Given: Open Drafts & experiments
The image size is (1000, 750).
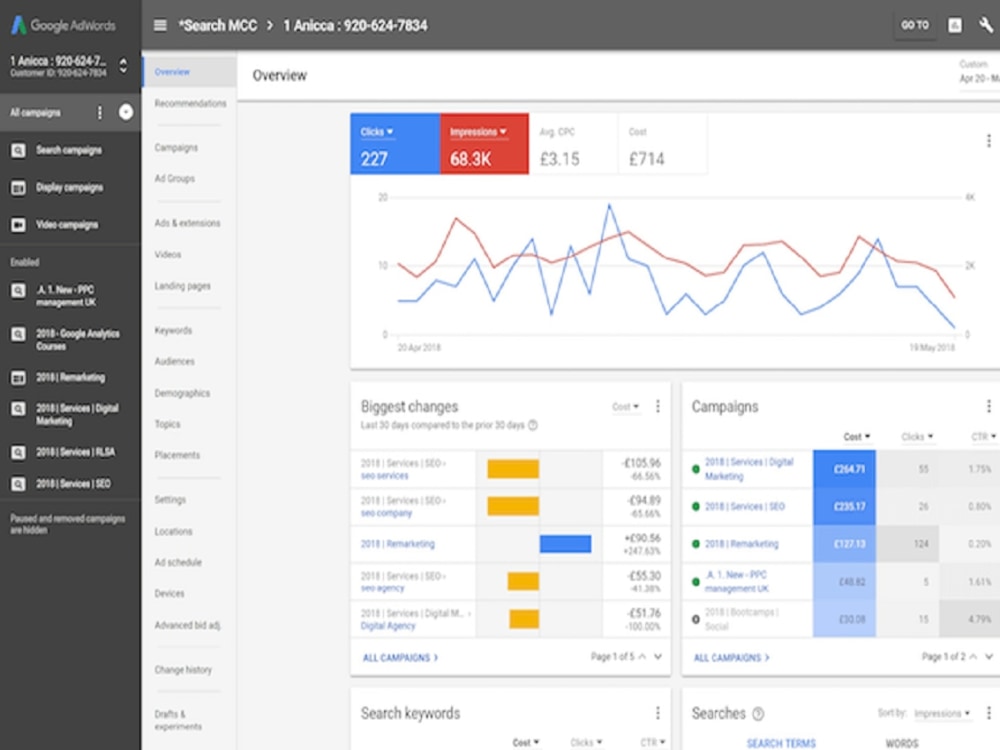Looking at the screenshot, I should pyautogui.click(x=177, y=720).
